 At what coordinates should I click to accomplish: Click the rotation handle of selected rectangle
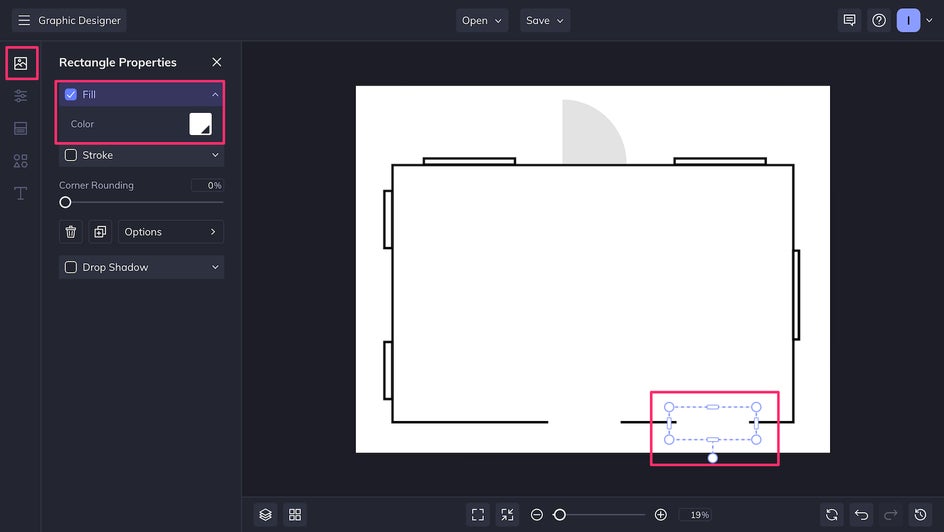(x=712, y=458)
